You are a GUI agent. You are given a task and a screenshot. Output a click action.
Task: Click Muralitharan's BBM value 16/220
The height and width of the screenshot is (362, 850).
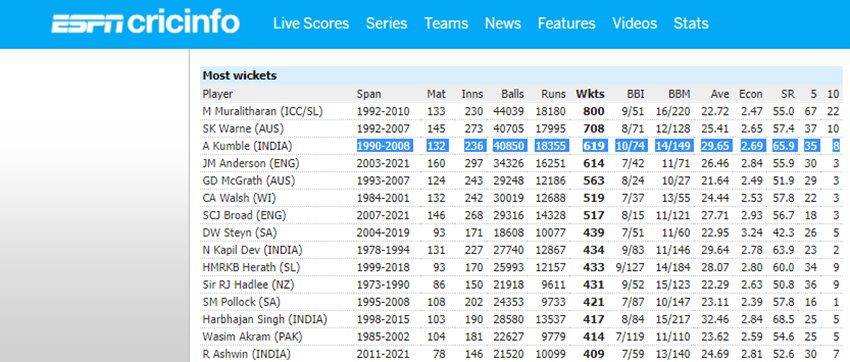click(x=673, y=112)
